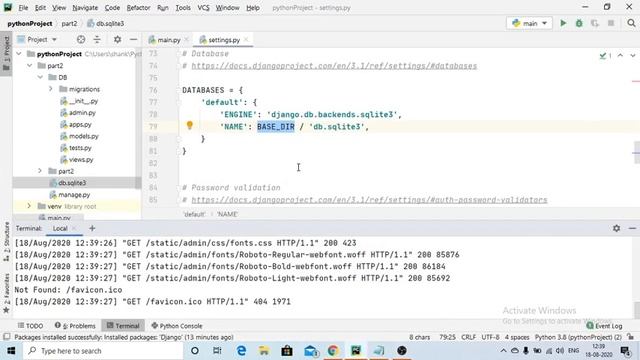This screenshot has height=360, width=640.
Task: Open the Refactor menu
Action: [138, 7]
